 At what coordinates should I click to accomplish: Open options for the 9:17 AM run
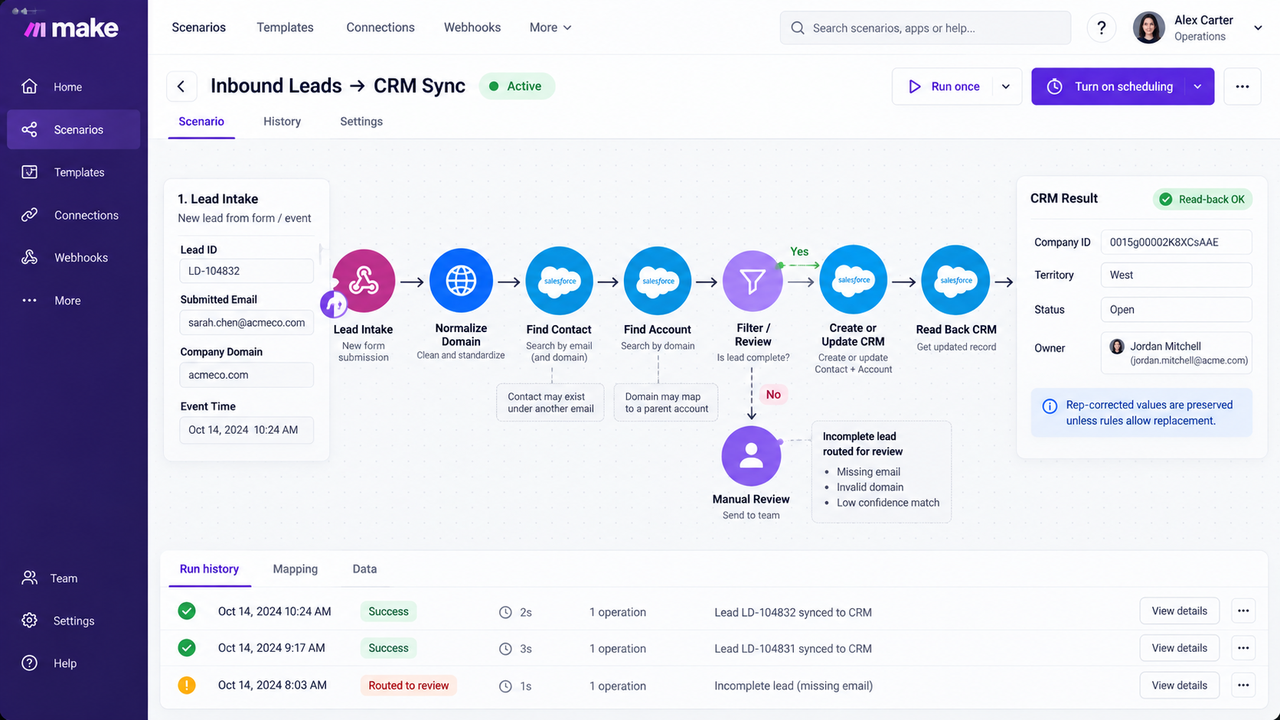1243,648
